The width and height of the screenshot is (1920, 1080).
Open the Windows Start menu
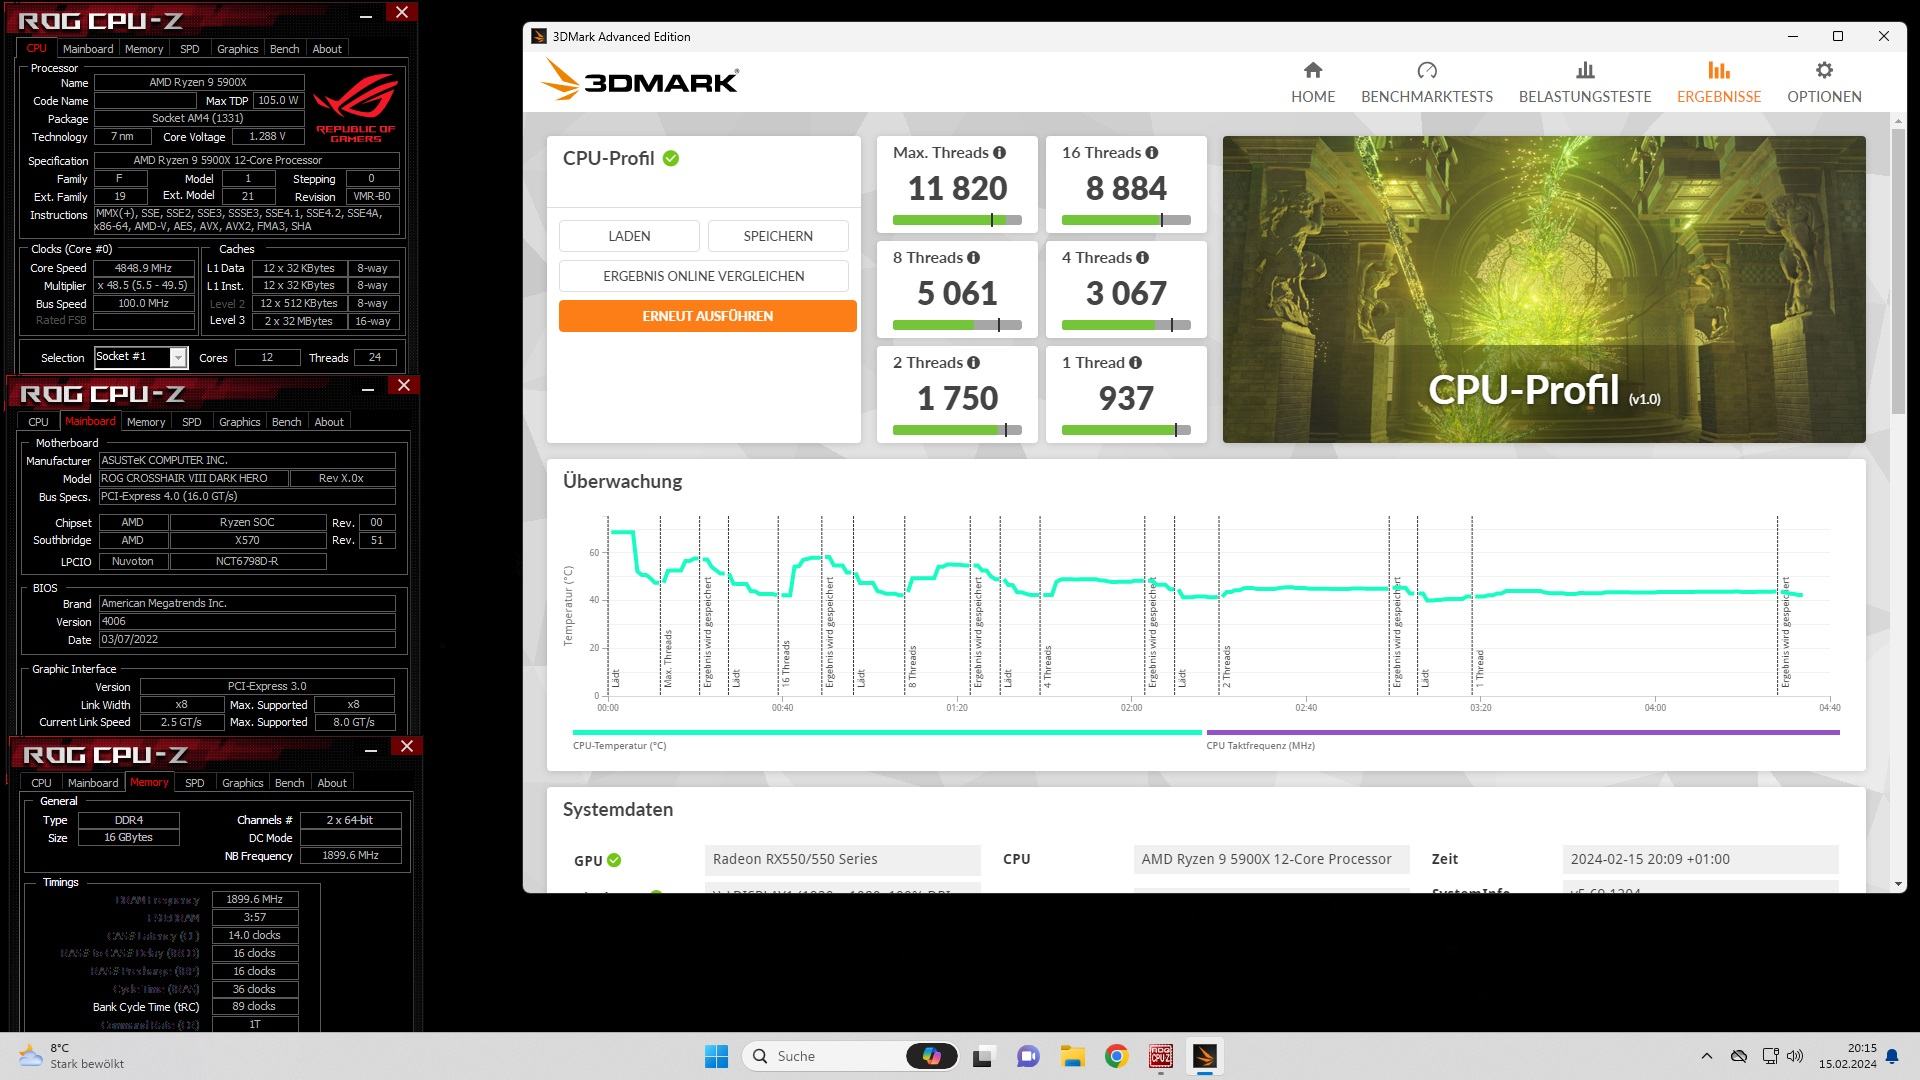click(x=716, y=1056)
